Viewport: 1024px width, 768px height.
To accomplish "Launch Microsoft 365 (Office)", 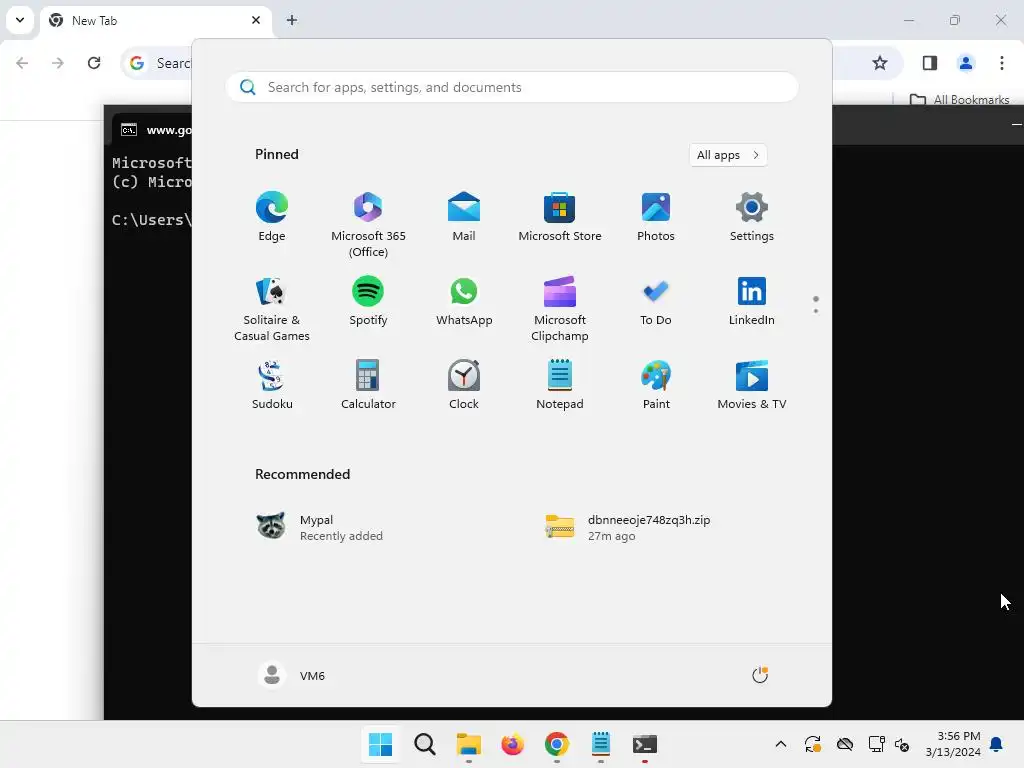I will pyautogui.click(x=368, y=225).
